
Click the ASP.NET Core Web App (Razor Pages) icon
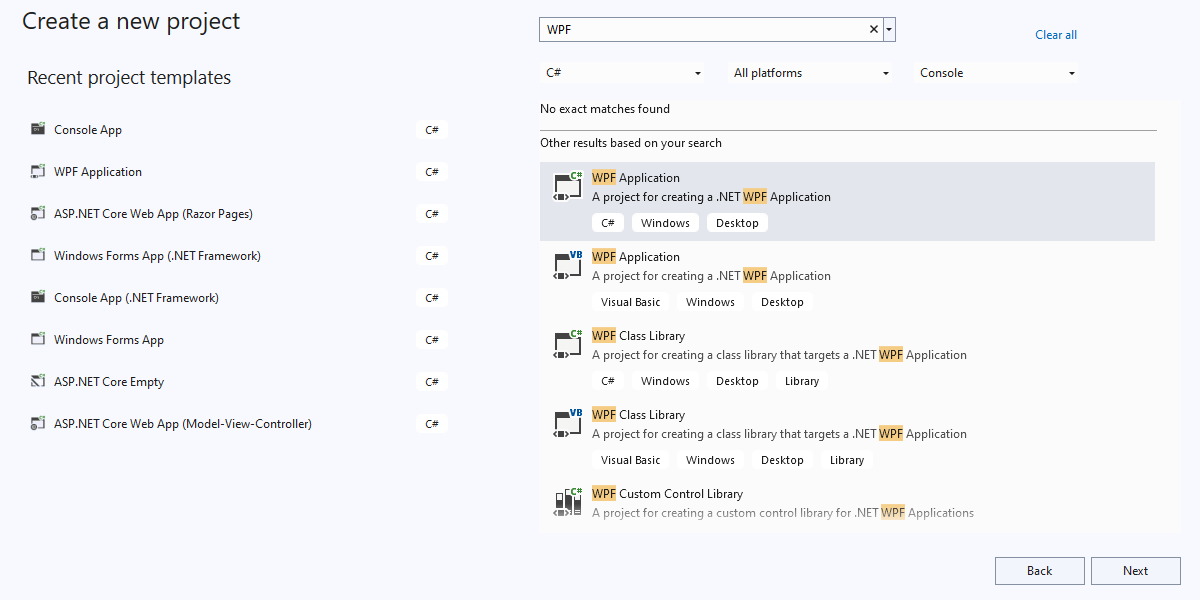pyautogui.click(x=38, y=213)
